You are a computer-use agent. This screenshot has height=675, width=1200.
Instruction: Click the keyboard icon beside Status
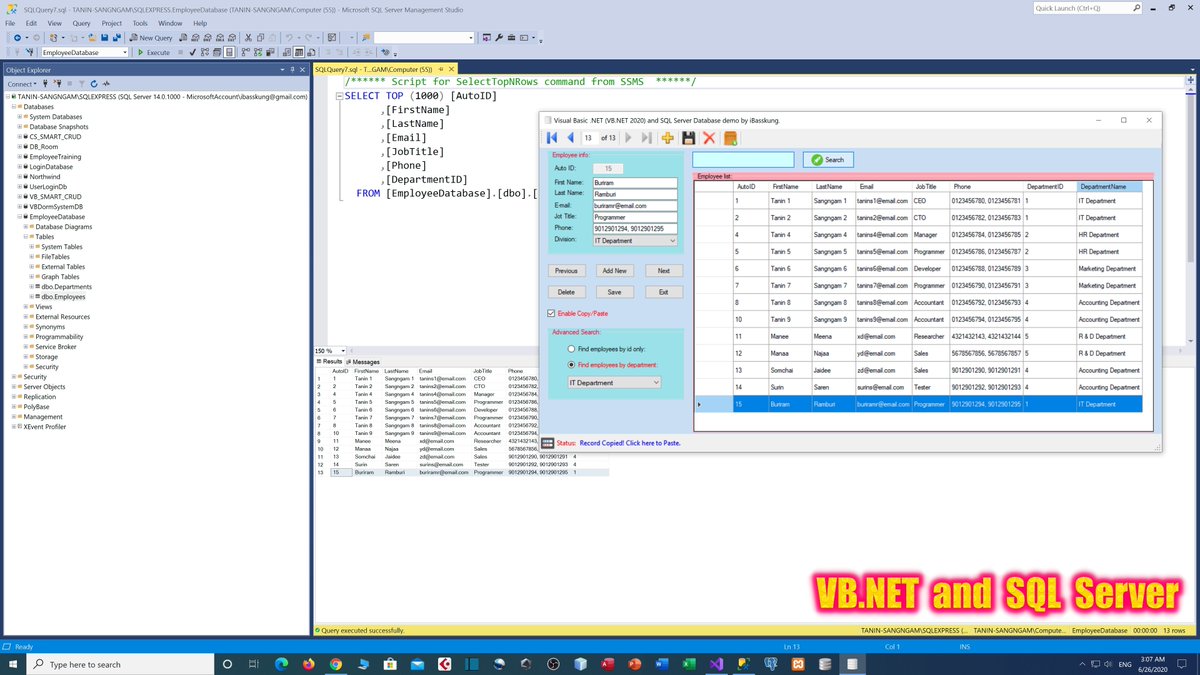tap(547, 442)
